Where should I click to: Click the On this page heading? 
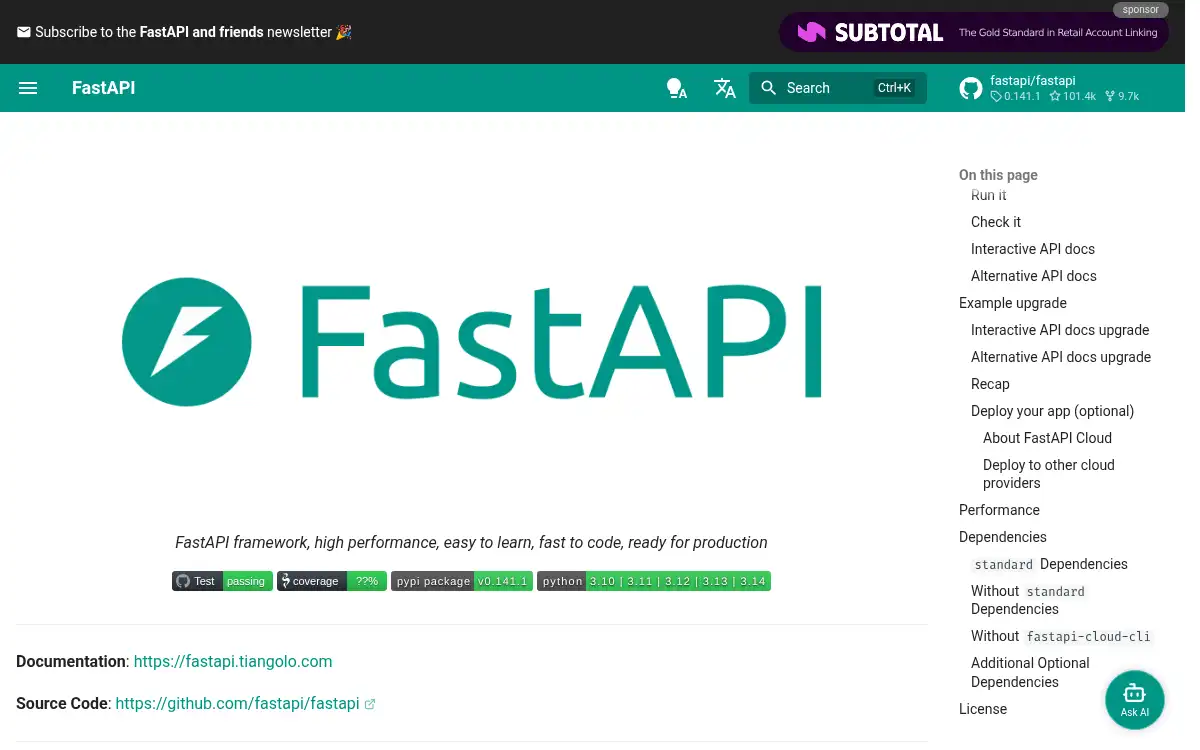point(998,175)
